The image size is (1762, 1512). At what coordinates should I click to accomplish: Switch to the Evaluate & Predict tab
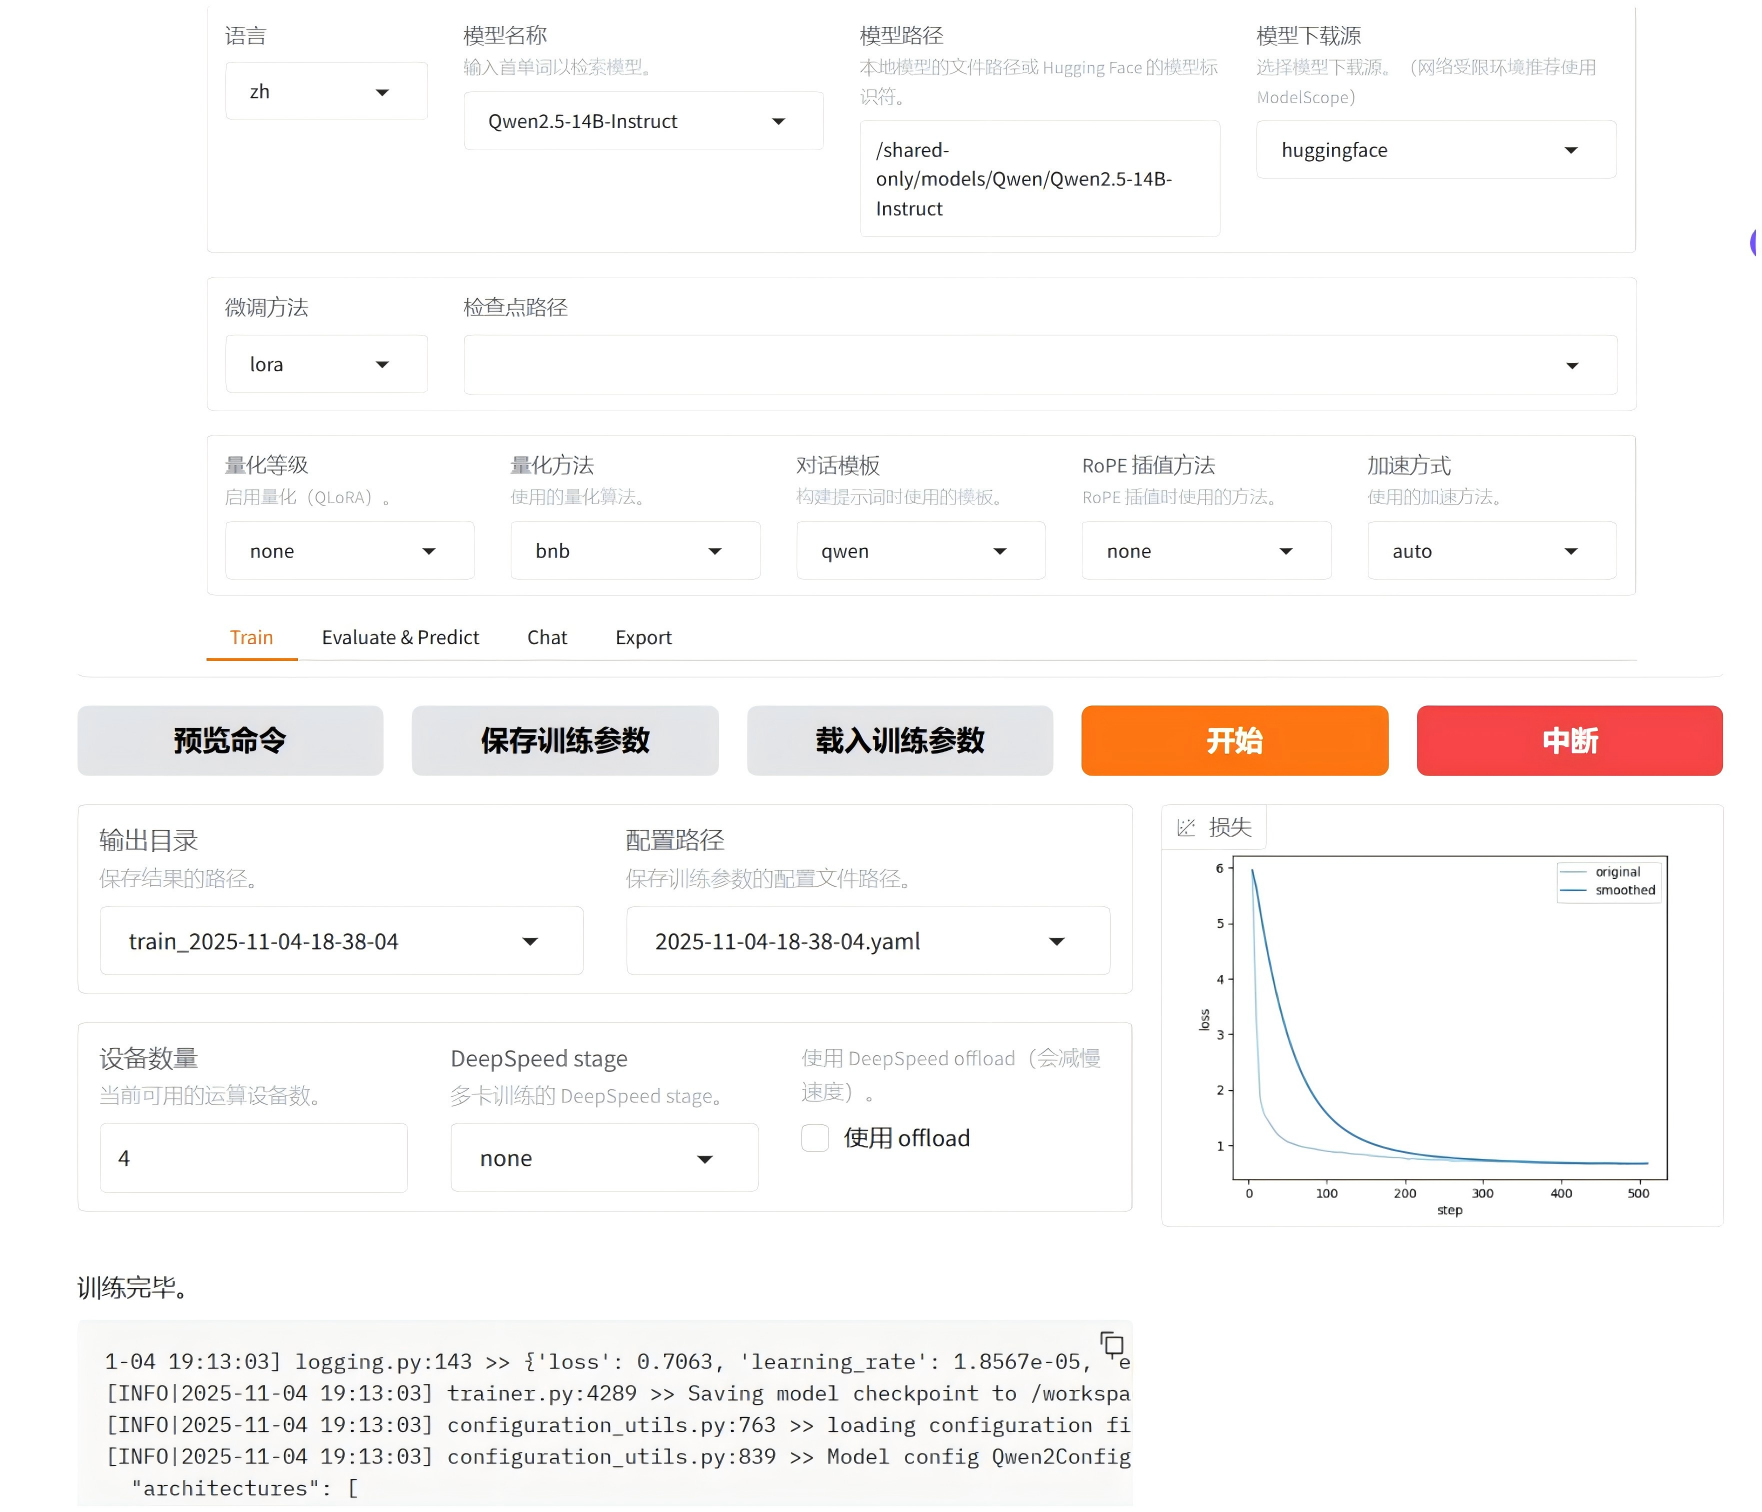pyautogui.click(x=400, y=637)
